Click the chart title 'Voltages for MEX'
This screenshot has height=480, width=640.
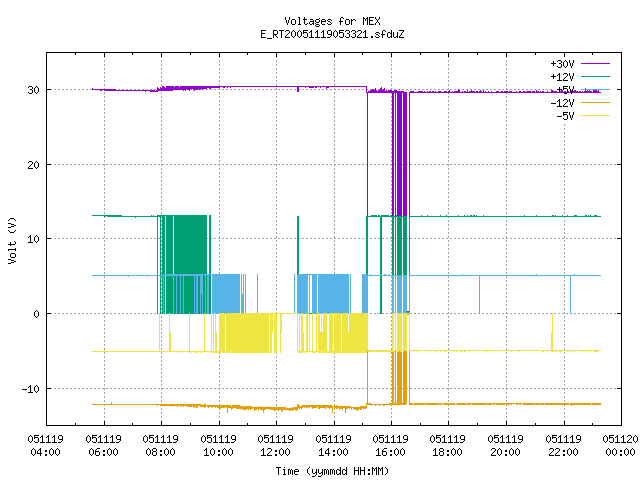coord(332,21)
